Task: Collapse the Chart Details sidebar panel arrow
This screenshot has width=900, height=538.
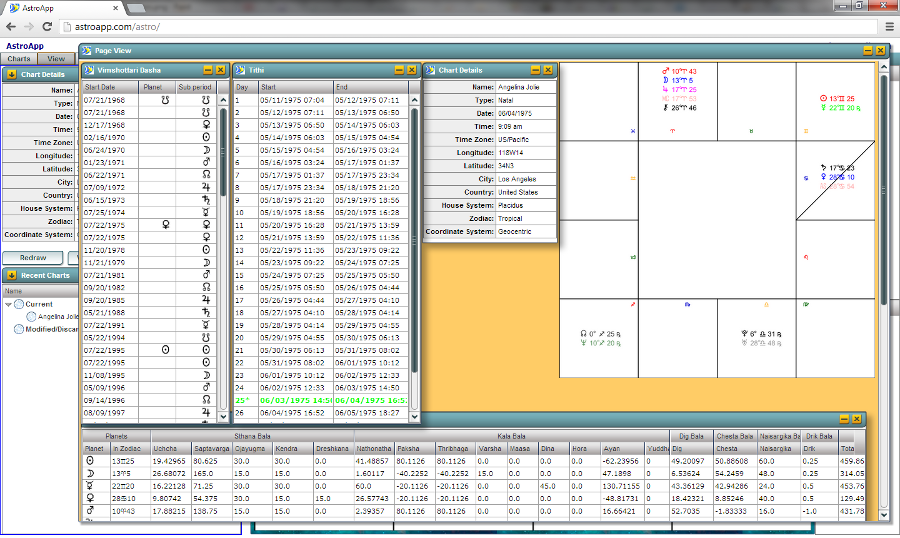Action: point(11,74)
